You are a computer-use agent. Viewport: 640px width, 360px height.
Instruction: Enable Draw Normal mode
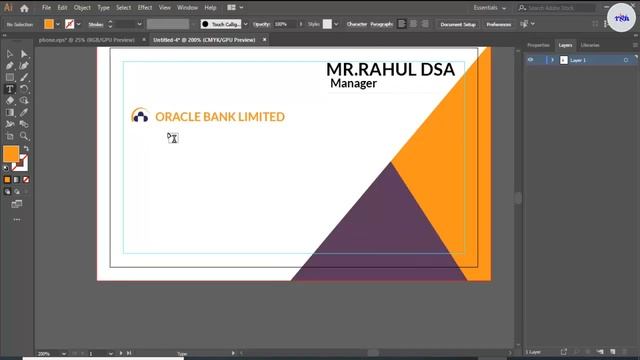(7, 191)
